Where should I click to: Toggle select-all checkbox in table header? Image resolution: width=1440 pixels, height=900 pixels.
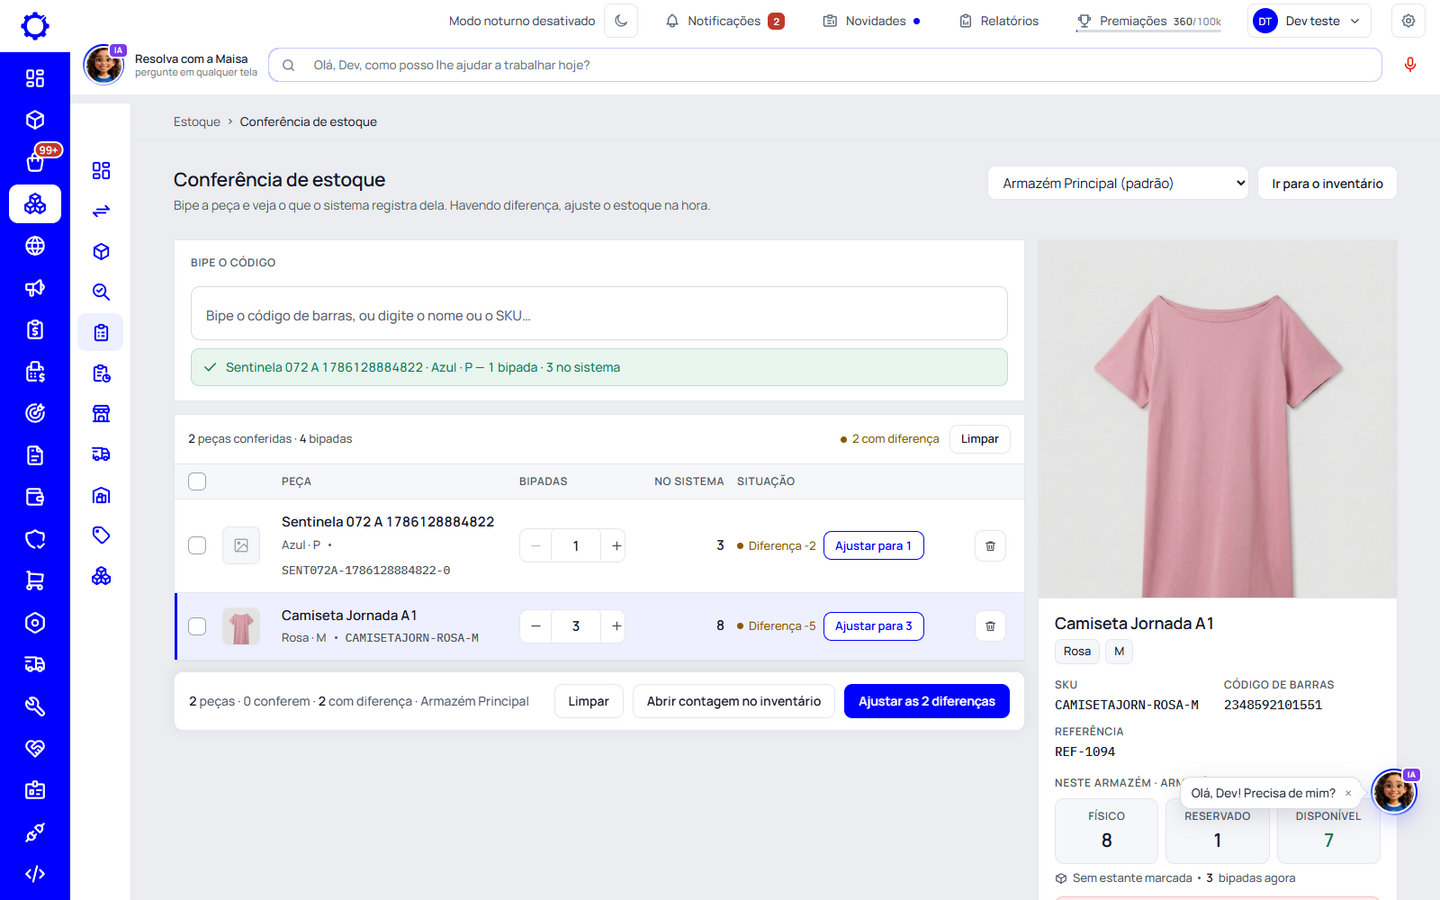click(x=197, y=482)
